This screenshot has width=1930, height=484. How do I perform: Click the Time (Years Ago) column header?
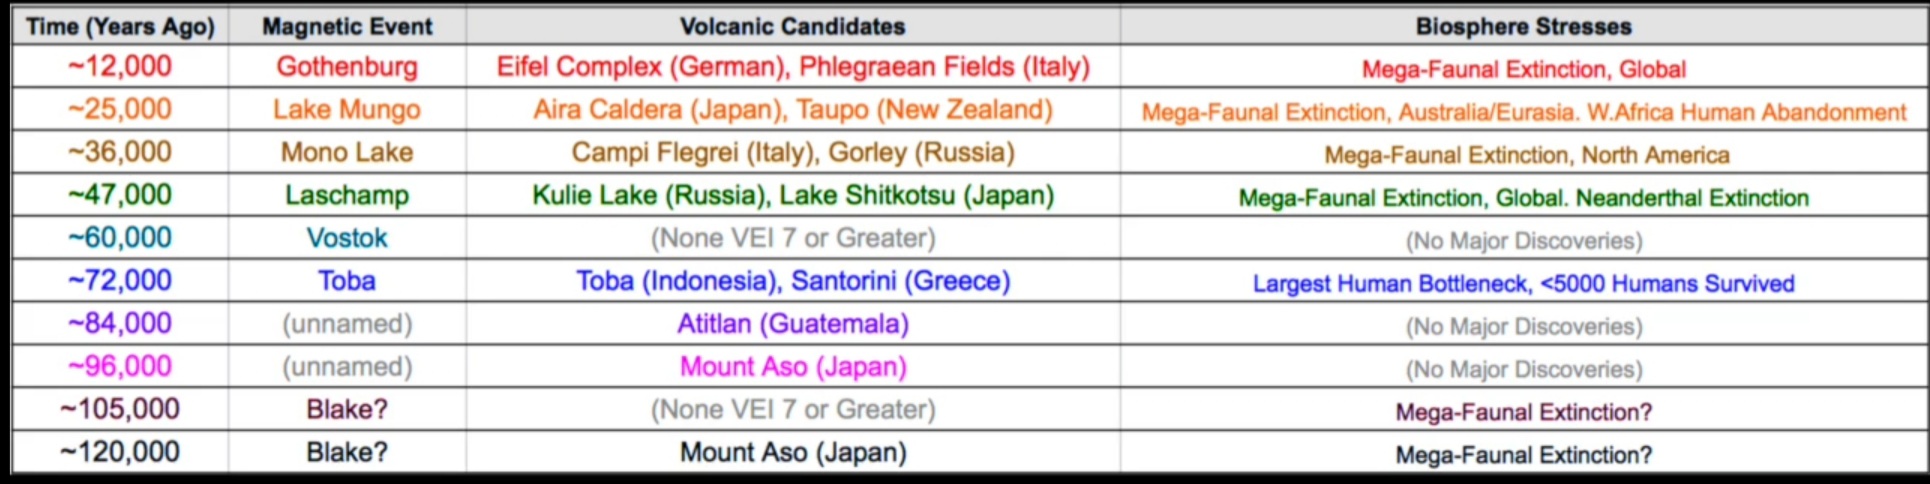click(120, 26)
